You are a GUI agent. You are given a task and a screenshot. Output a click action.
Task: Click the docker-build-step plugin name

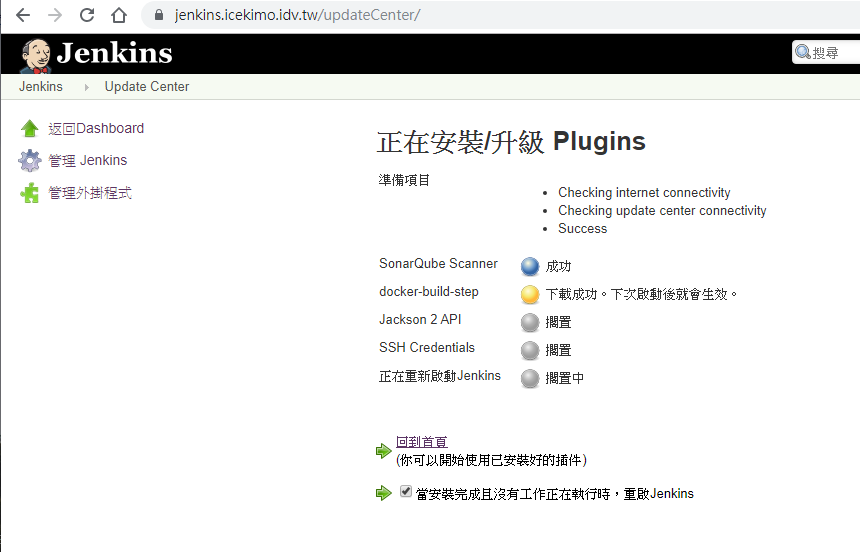[x=429, y=291]
